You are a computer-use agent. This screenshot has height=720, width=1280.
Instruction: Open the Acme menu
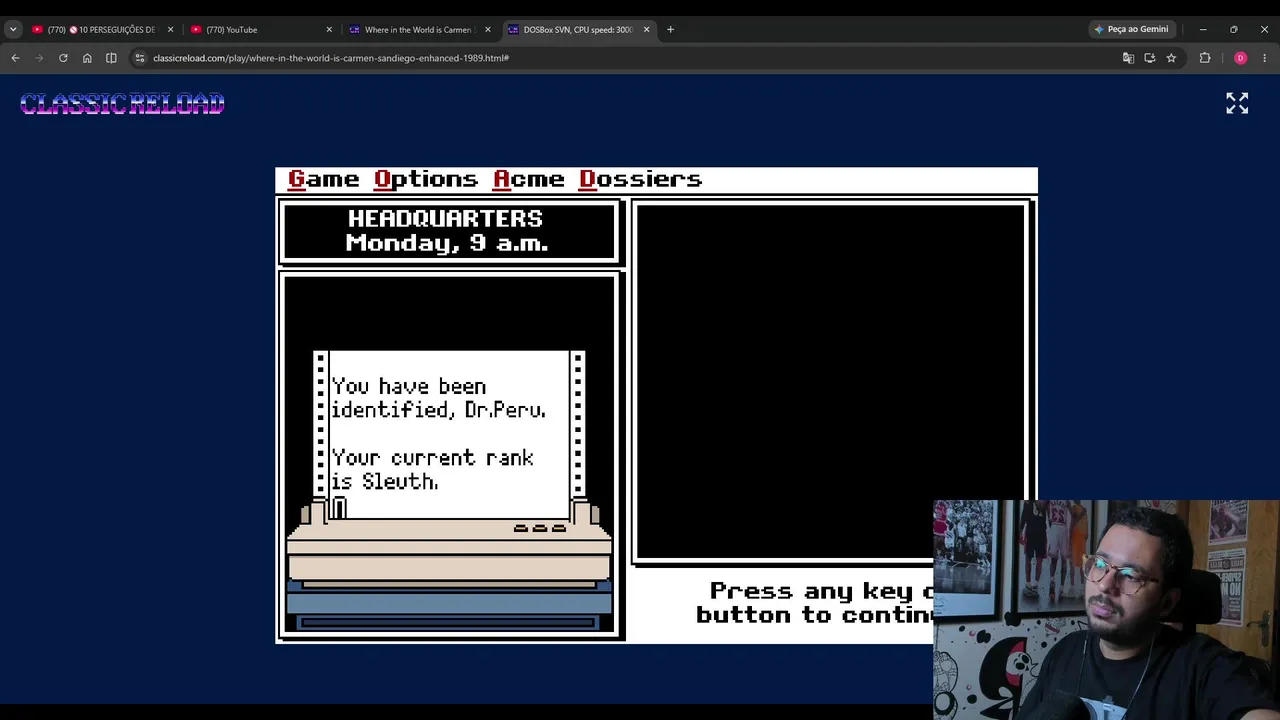pyautogui.click(x=528, y=179)
